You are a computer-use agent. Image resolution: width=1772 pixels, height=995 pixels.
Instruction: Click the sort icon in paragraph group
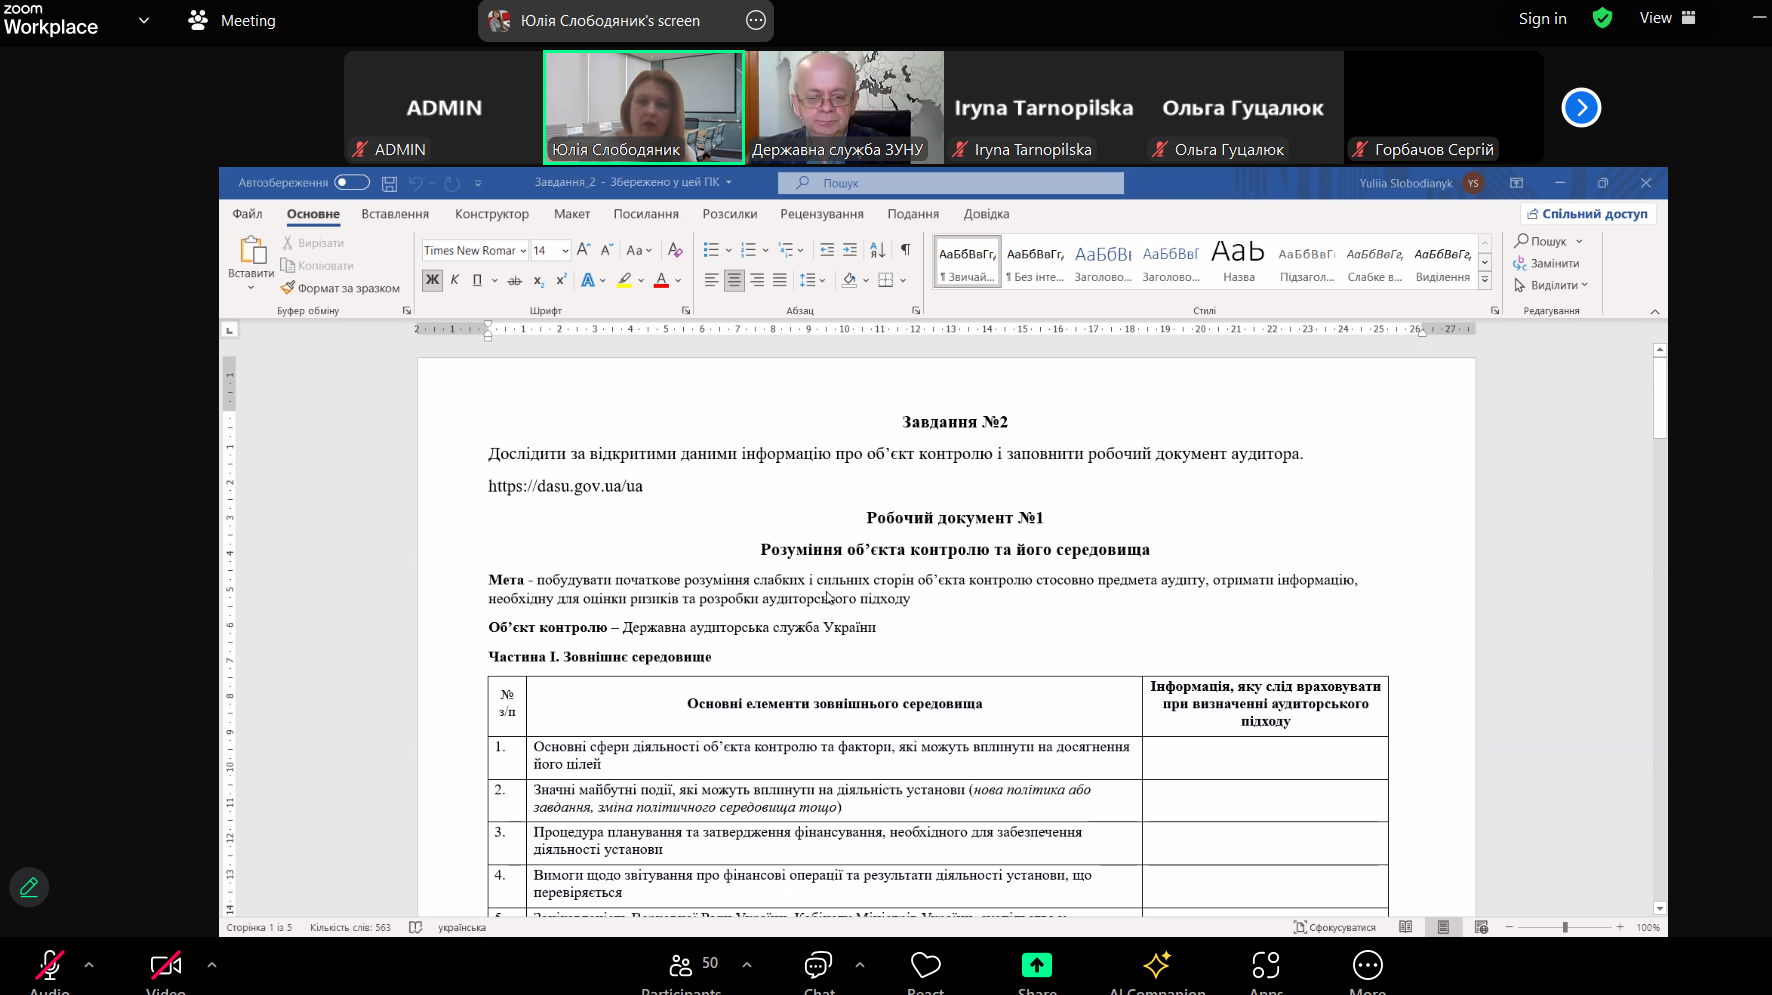[877, 250]
